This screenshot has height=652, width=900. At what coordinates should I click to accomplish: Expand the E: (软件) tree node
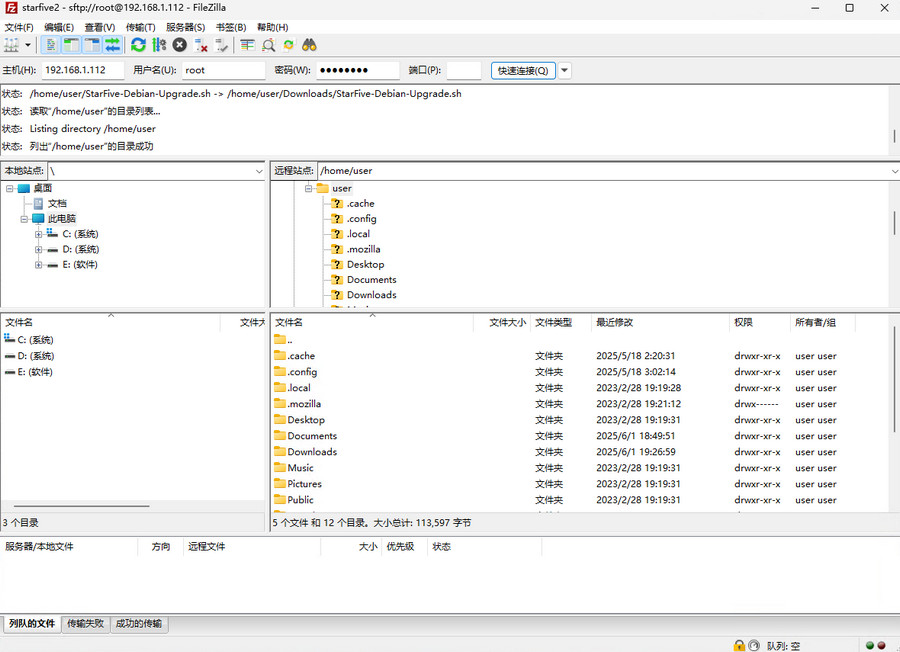tap(38, 265)
